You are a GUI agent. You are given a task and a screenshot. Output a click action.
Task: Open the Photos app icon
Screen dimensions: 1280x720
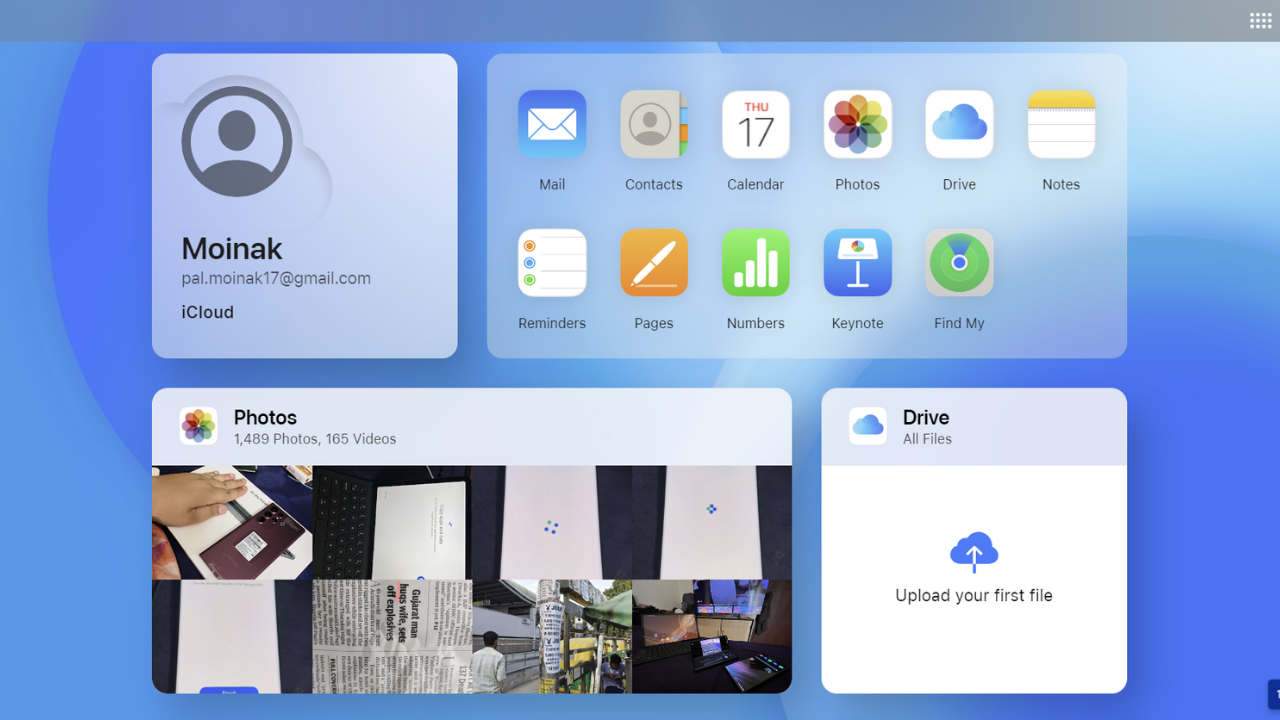point(857,124)
